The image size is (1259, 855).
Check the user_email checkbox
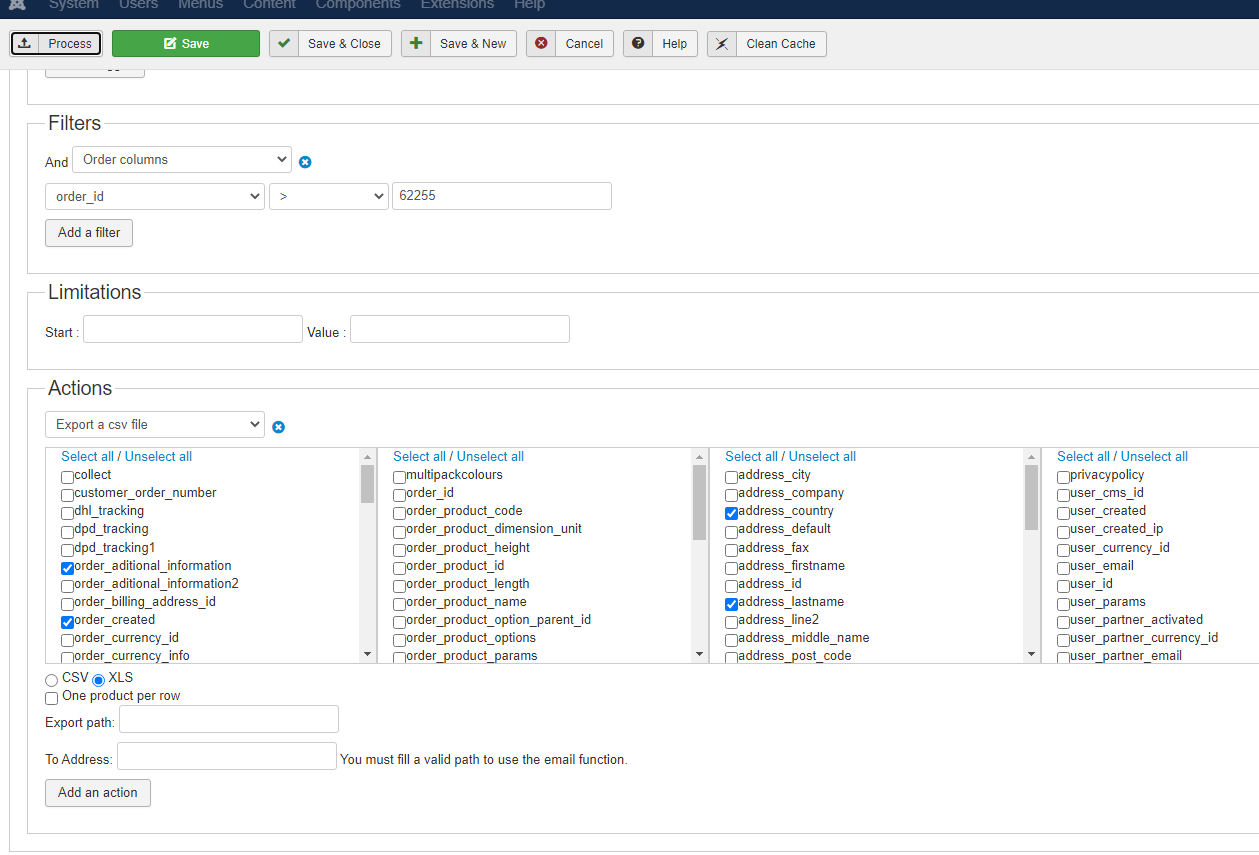(1063, 567)
